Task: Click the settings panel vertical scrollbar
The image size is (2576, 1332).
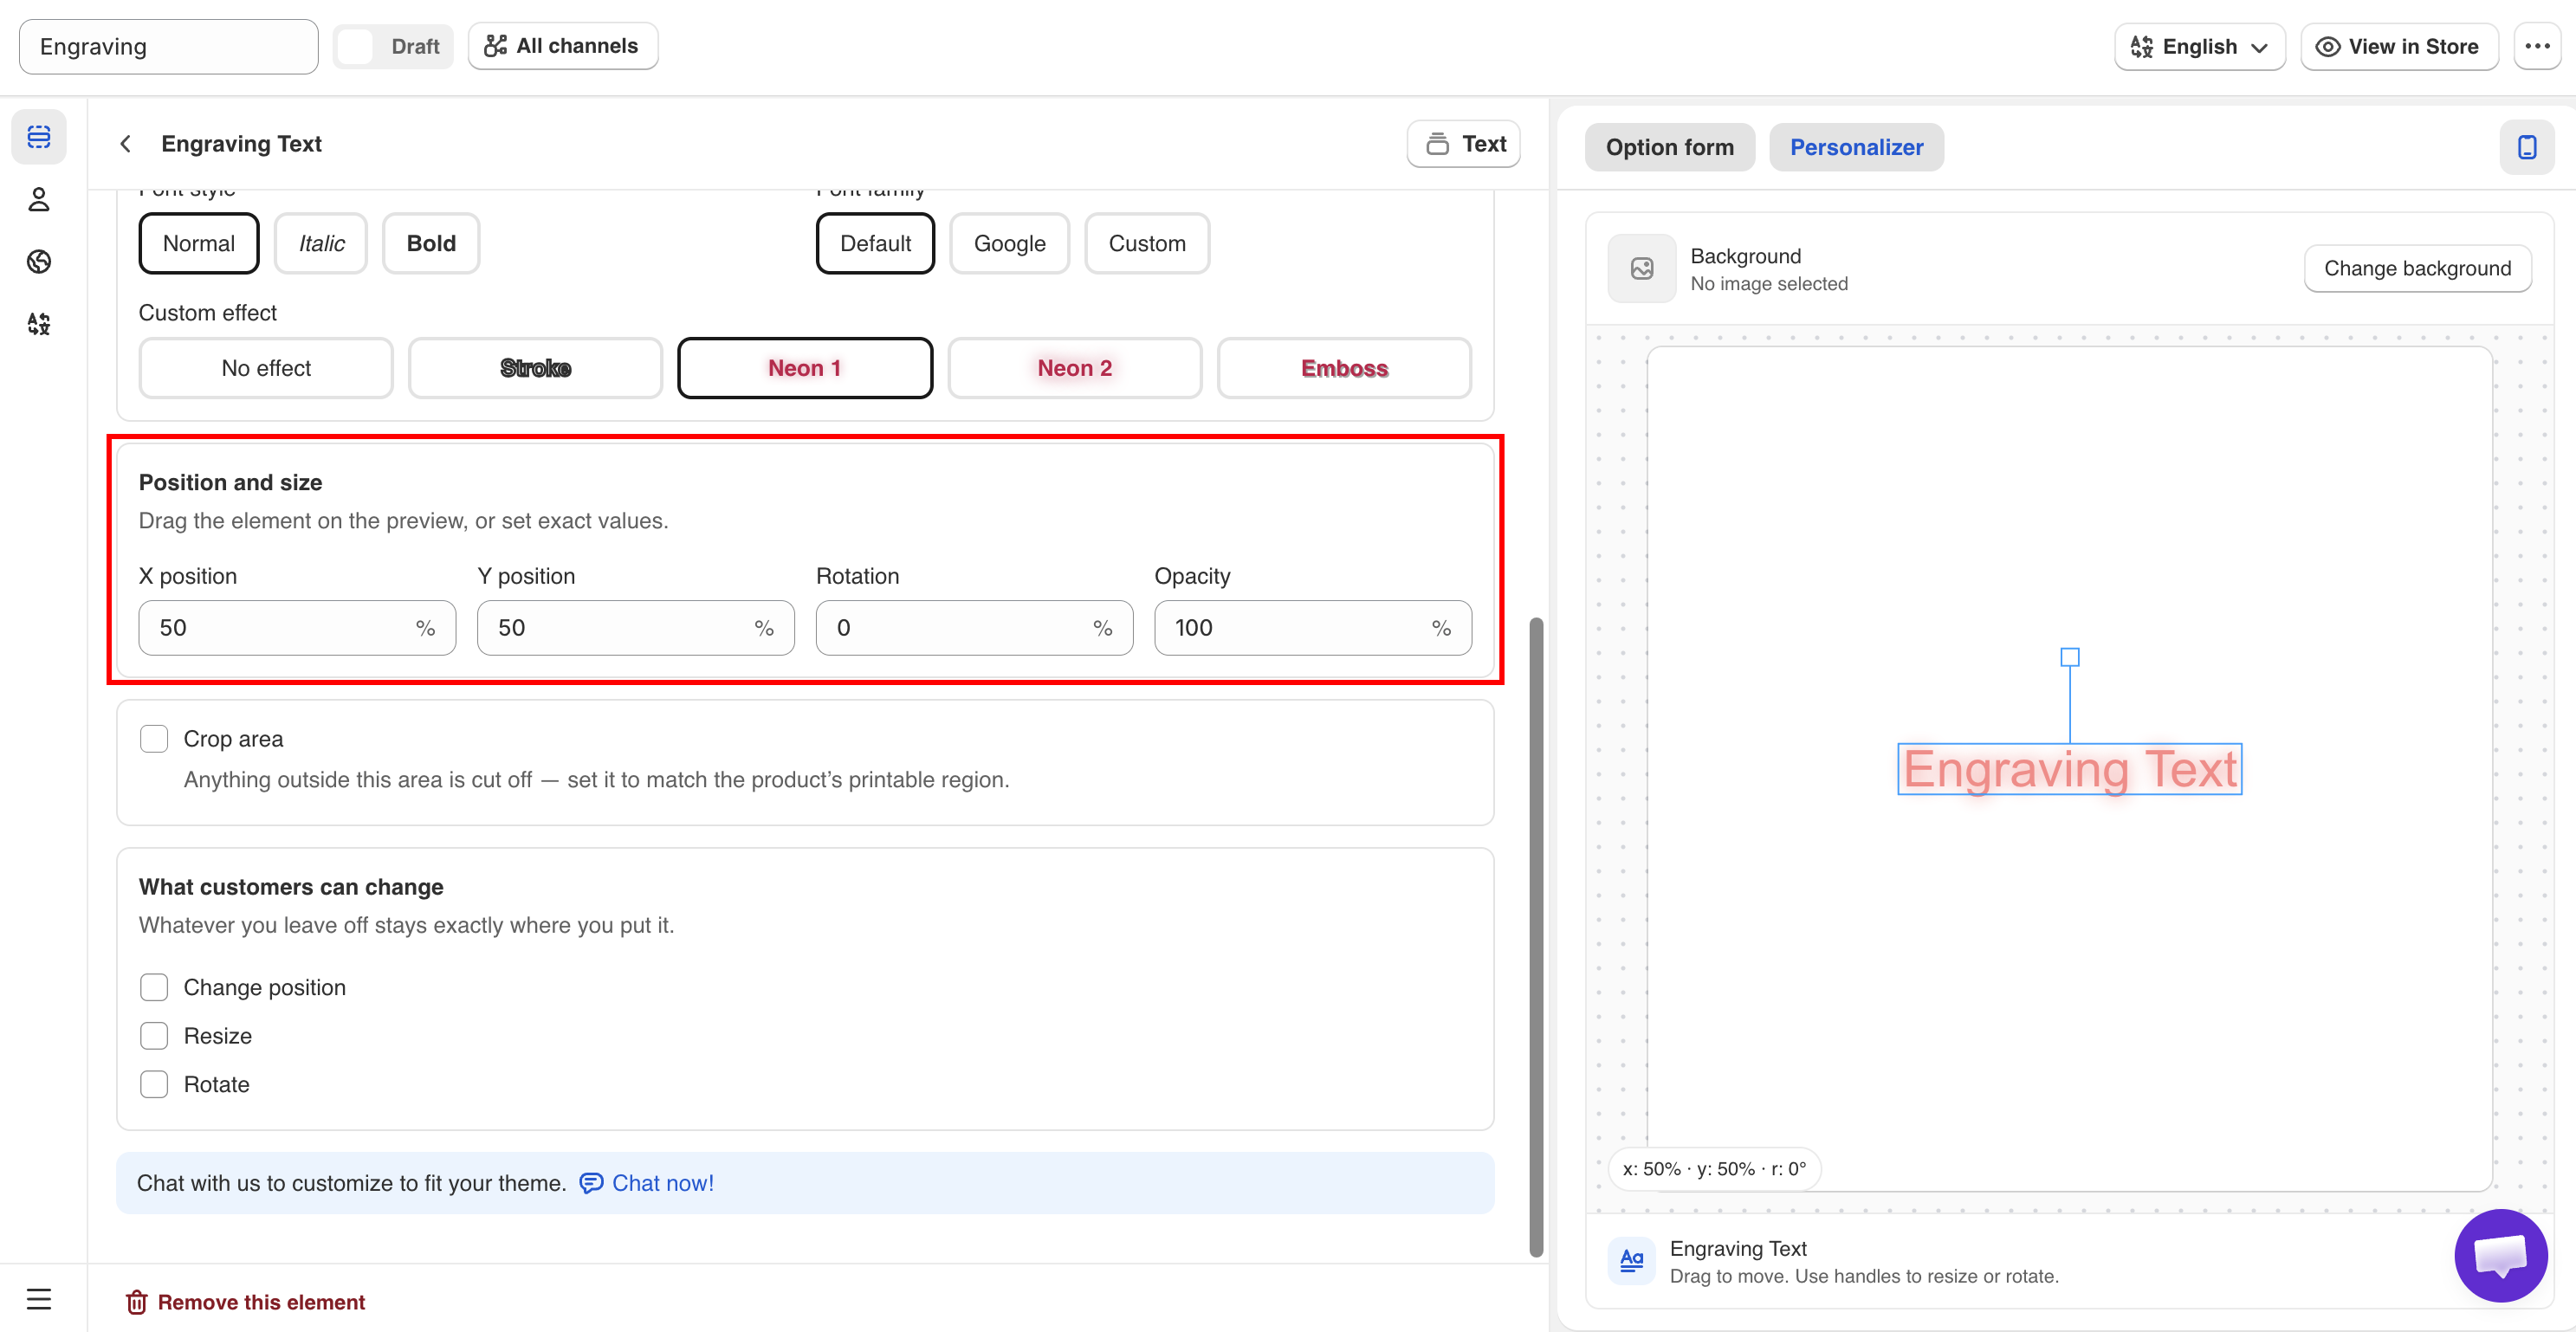Action: click(x=1536, y=936)
